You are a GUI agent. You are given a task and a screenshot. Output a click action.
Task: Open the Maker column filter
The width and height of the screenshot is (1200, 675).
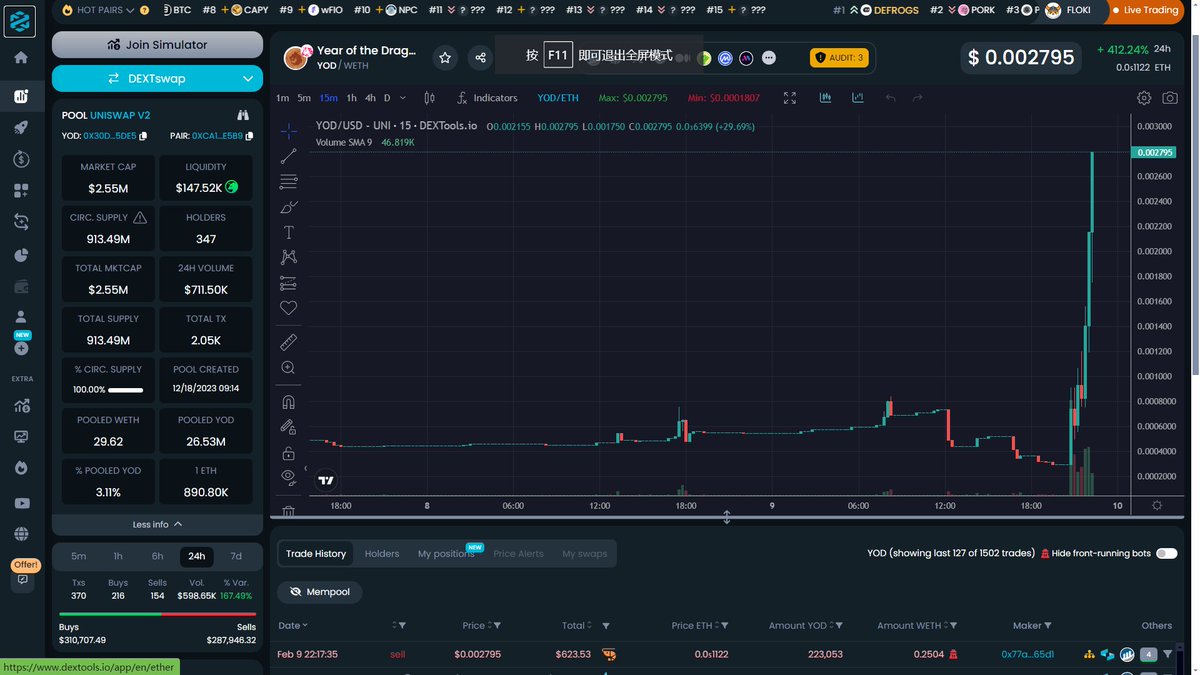[x=1048, y=626]
